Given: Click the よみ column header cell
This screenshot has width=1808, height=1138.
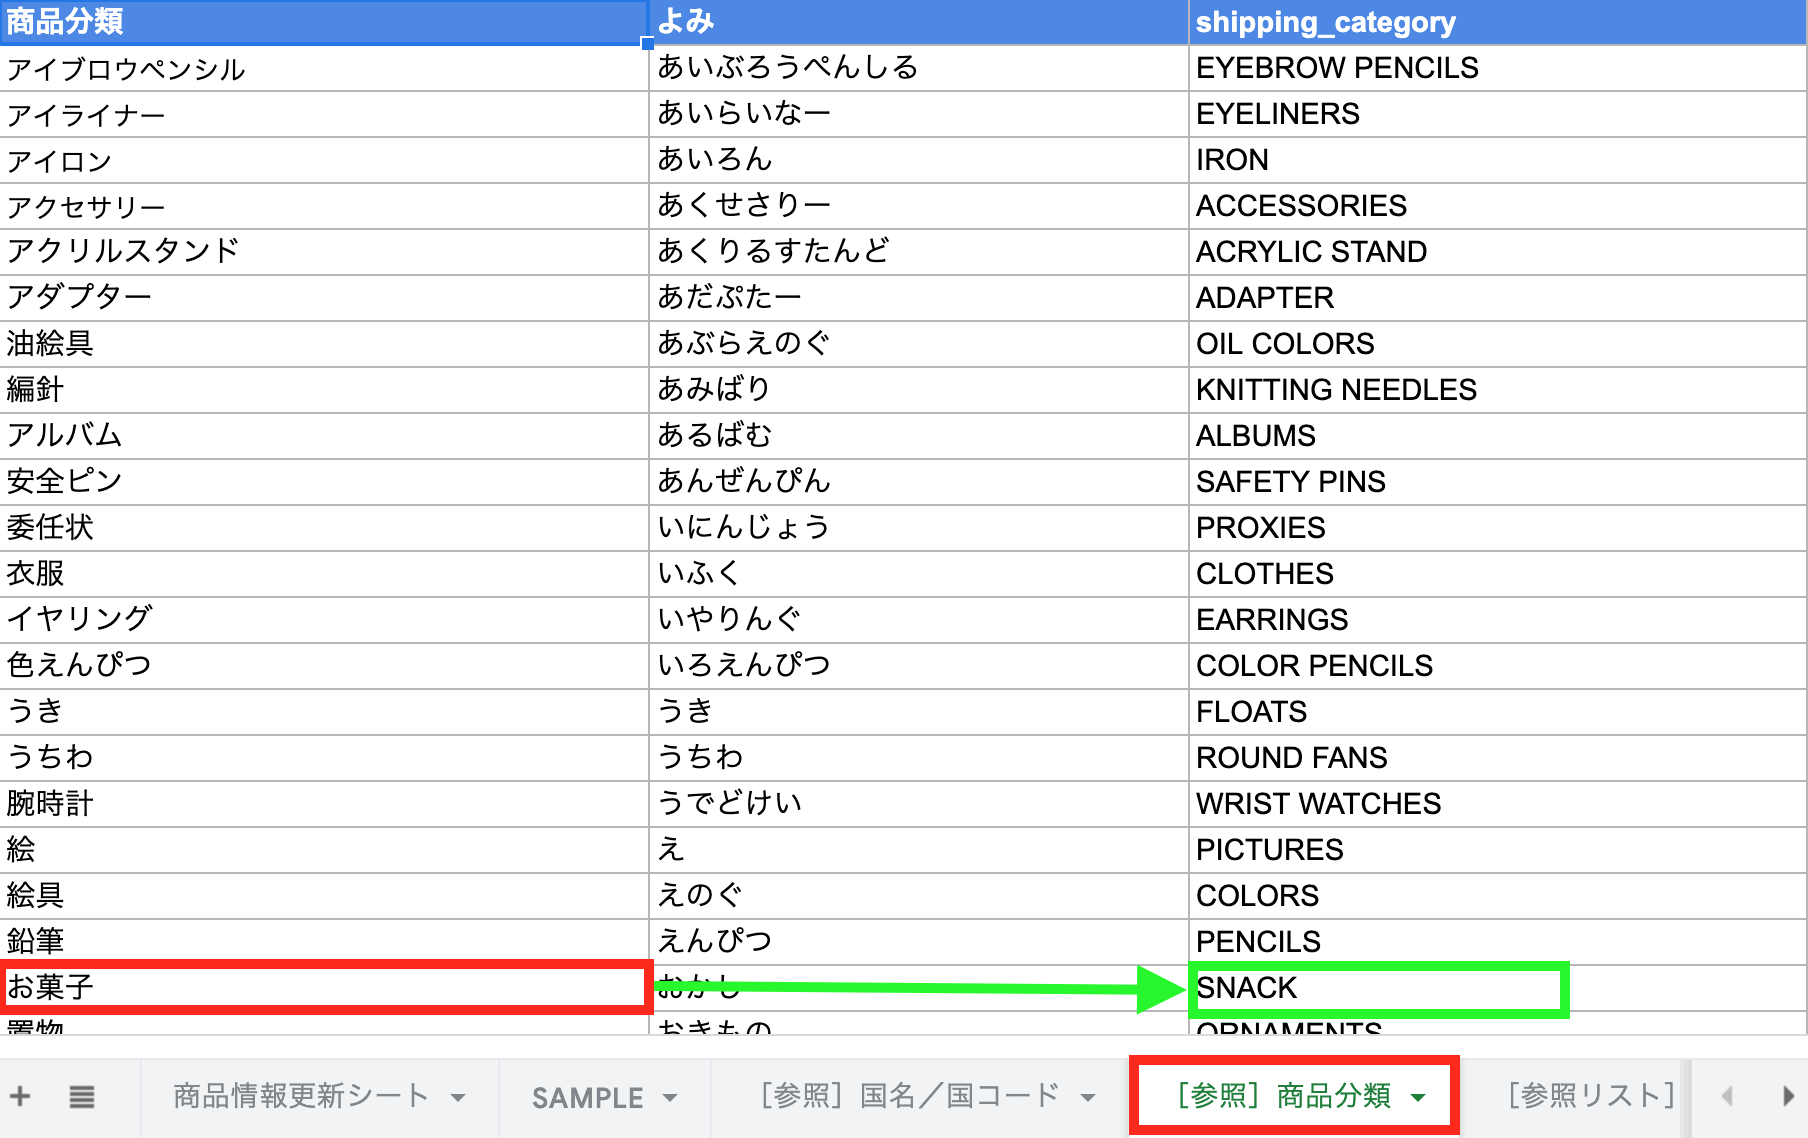Looking at the screenshot, I should pos(918,22).
